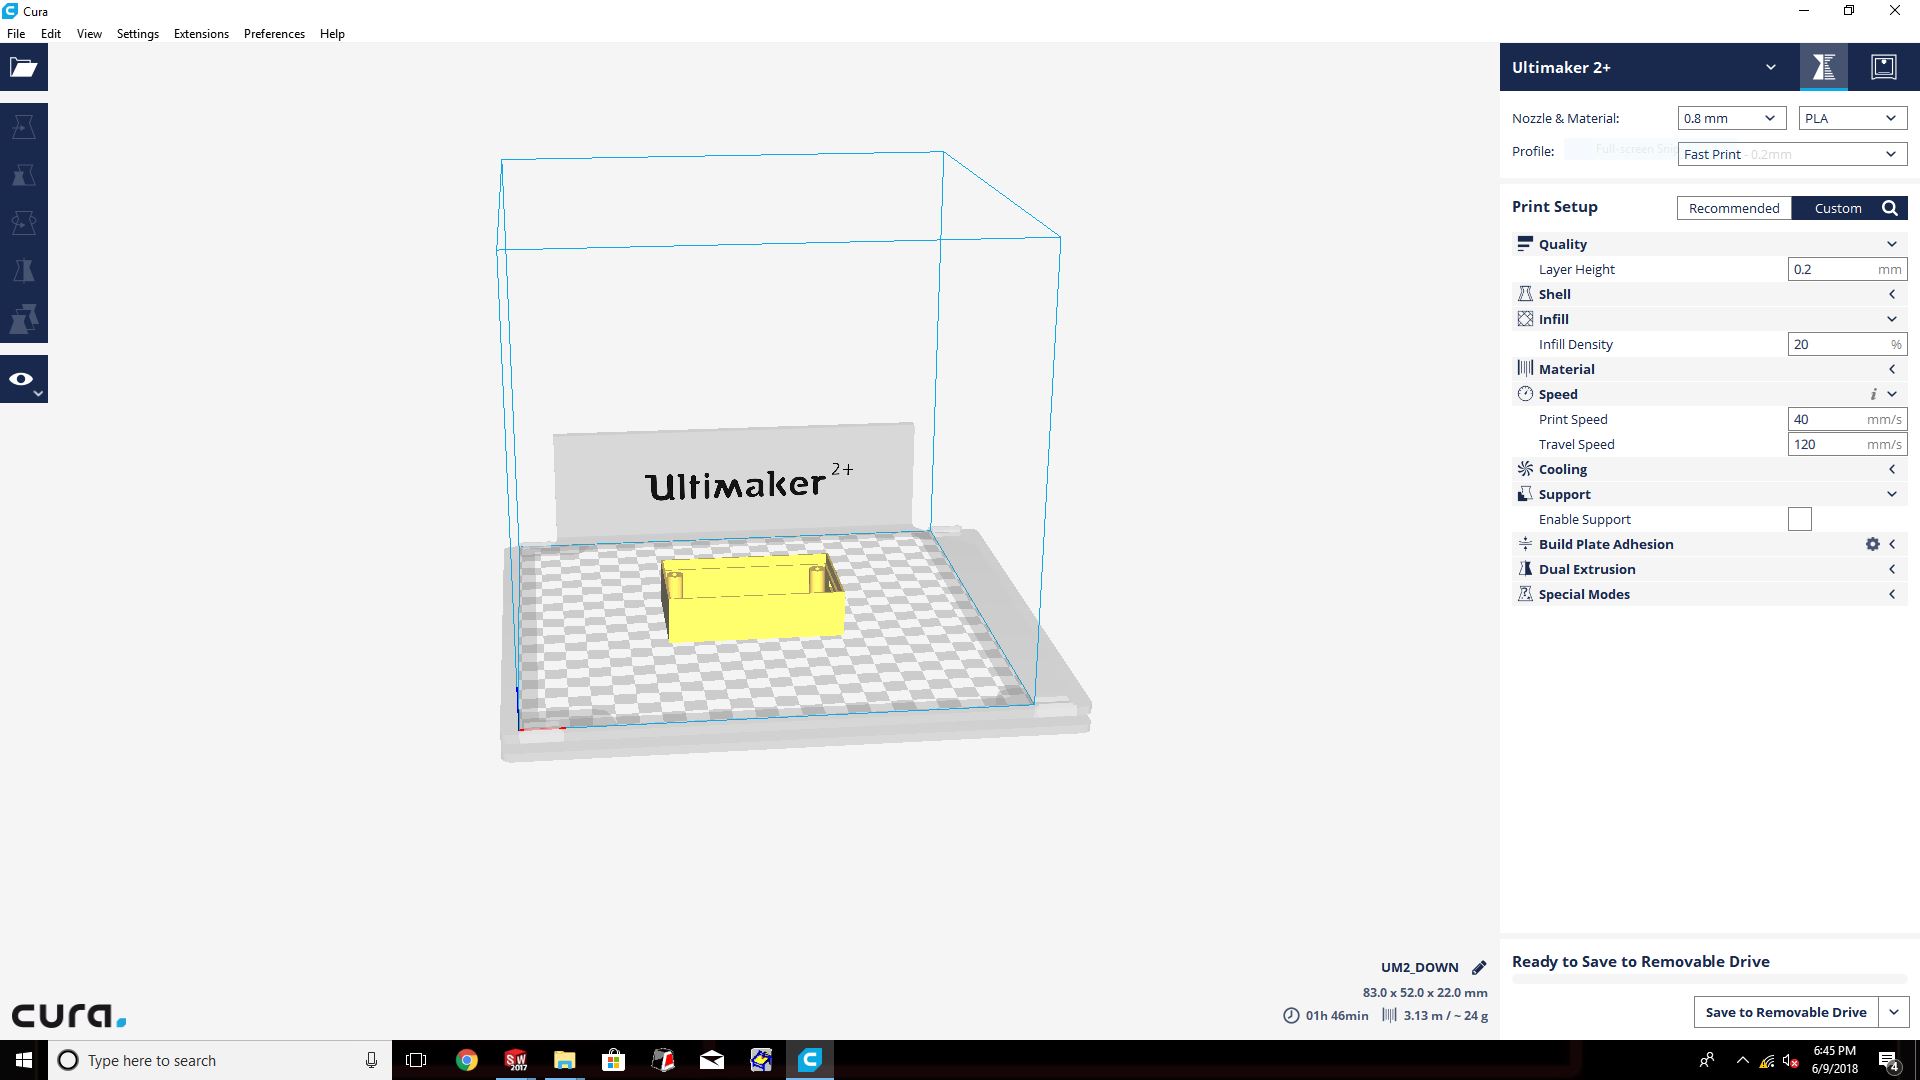Select the Move tool in left toolbar

click(x=24, y=127)
